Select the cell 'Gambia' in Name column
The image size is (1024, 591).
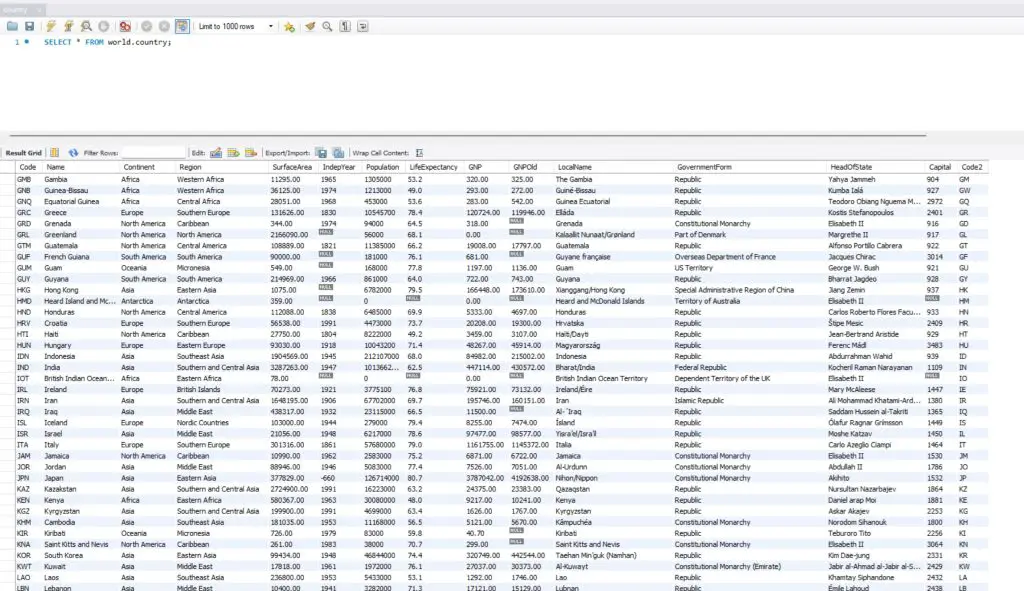coord(56,179)
